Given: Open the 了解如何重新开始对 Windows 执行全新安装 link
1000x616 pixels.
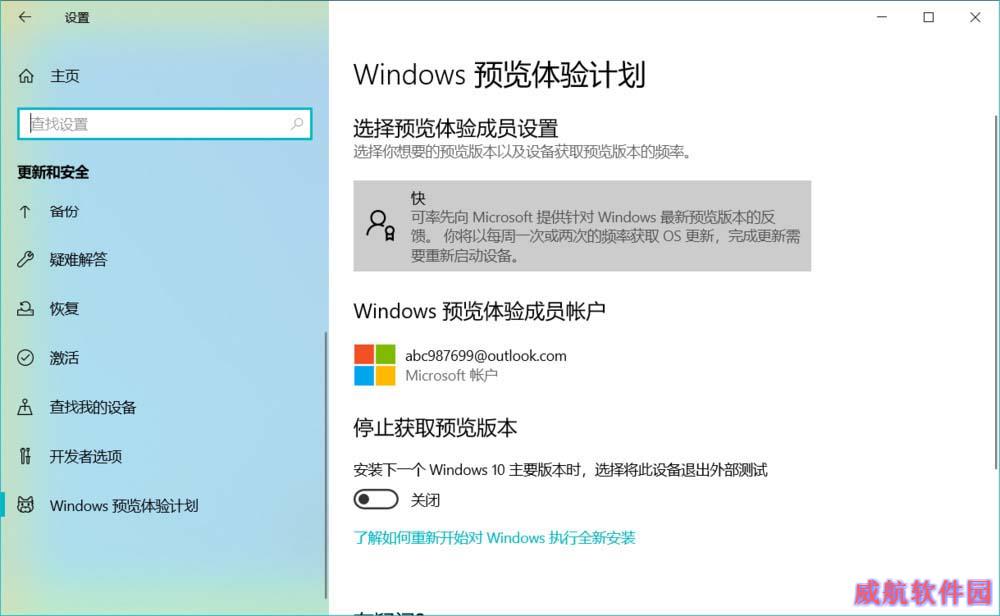Looking at the screenshot, I should coord(494,538).
